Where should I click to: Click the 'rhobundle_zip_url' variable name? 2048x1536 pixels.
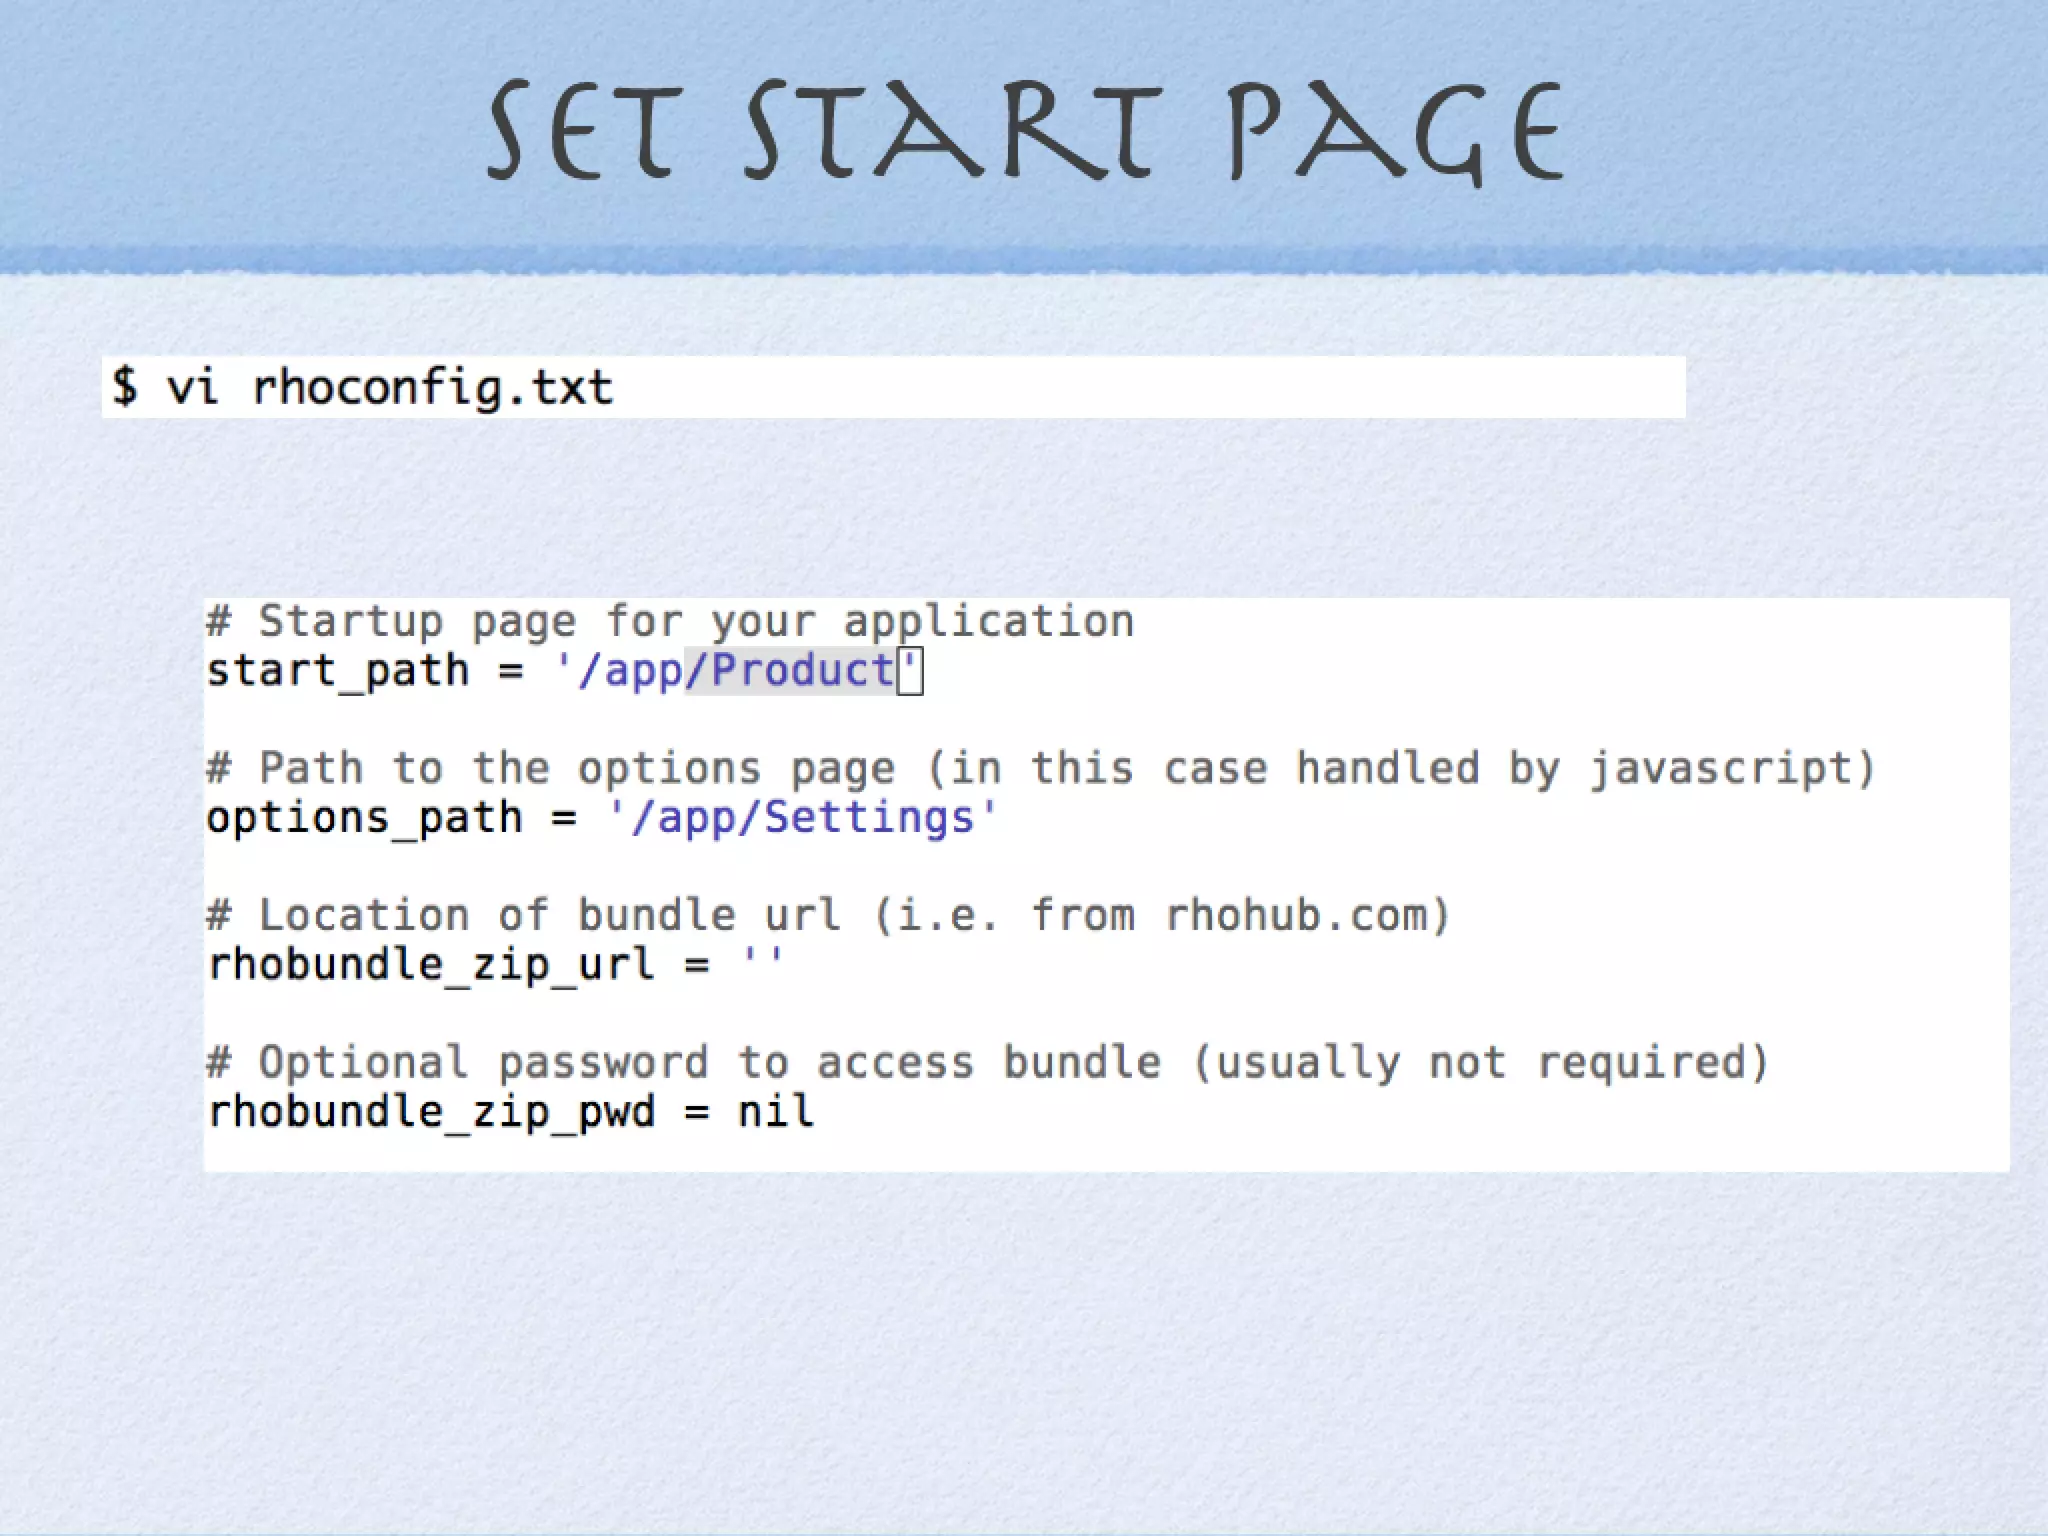(431, 965)
